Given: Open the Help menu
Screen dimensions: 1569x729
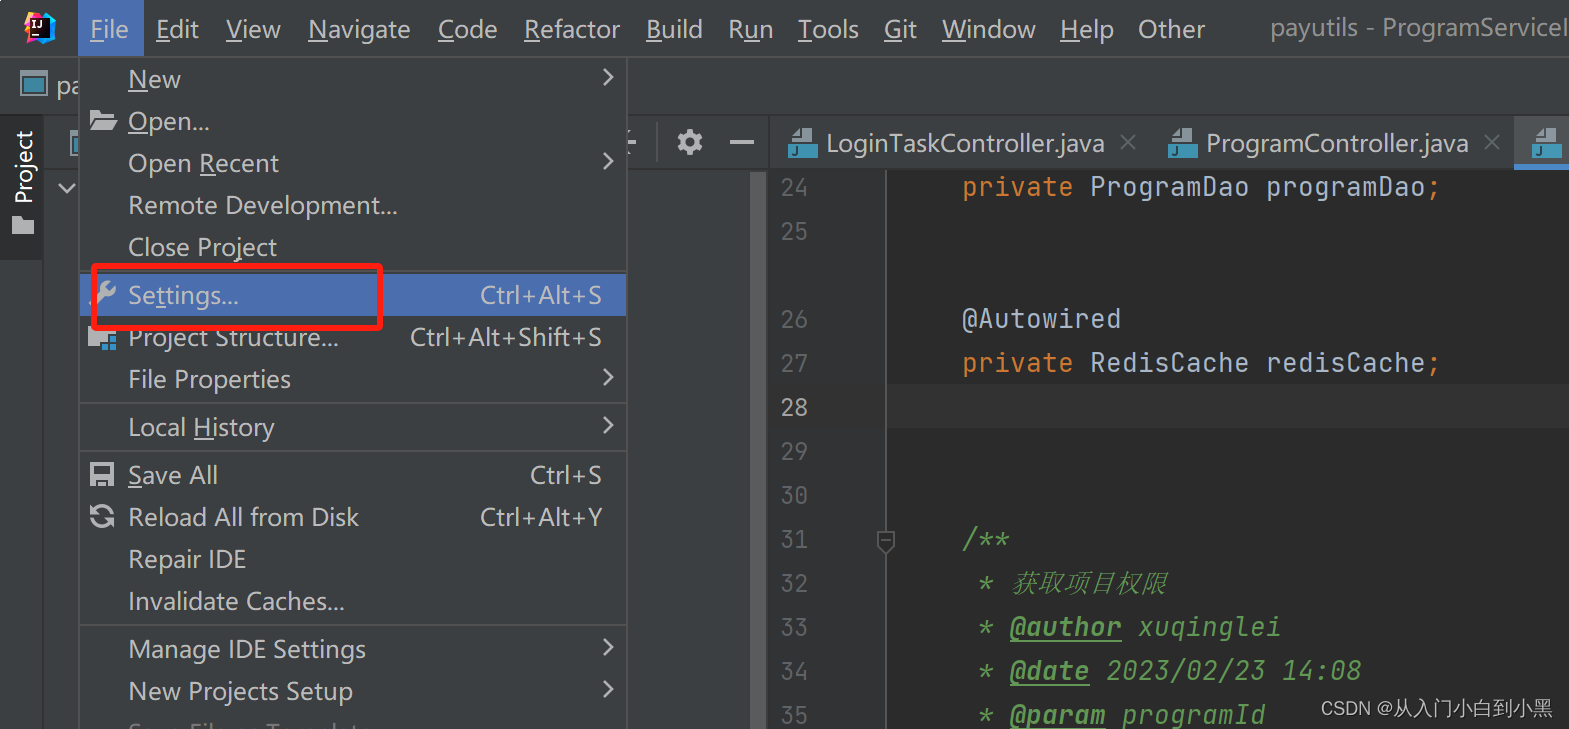Looking at the screenshot, I should click(1087, 29).
